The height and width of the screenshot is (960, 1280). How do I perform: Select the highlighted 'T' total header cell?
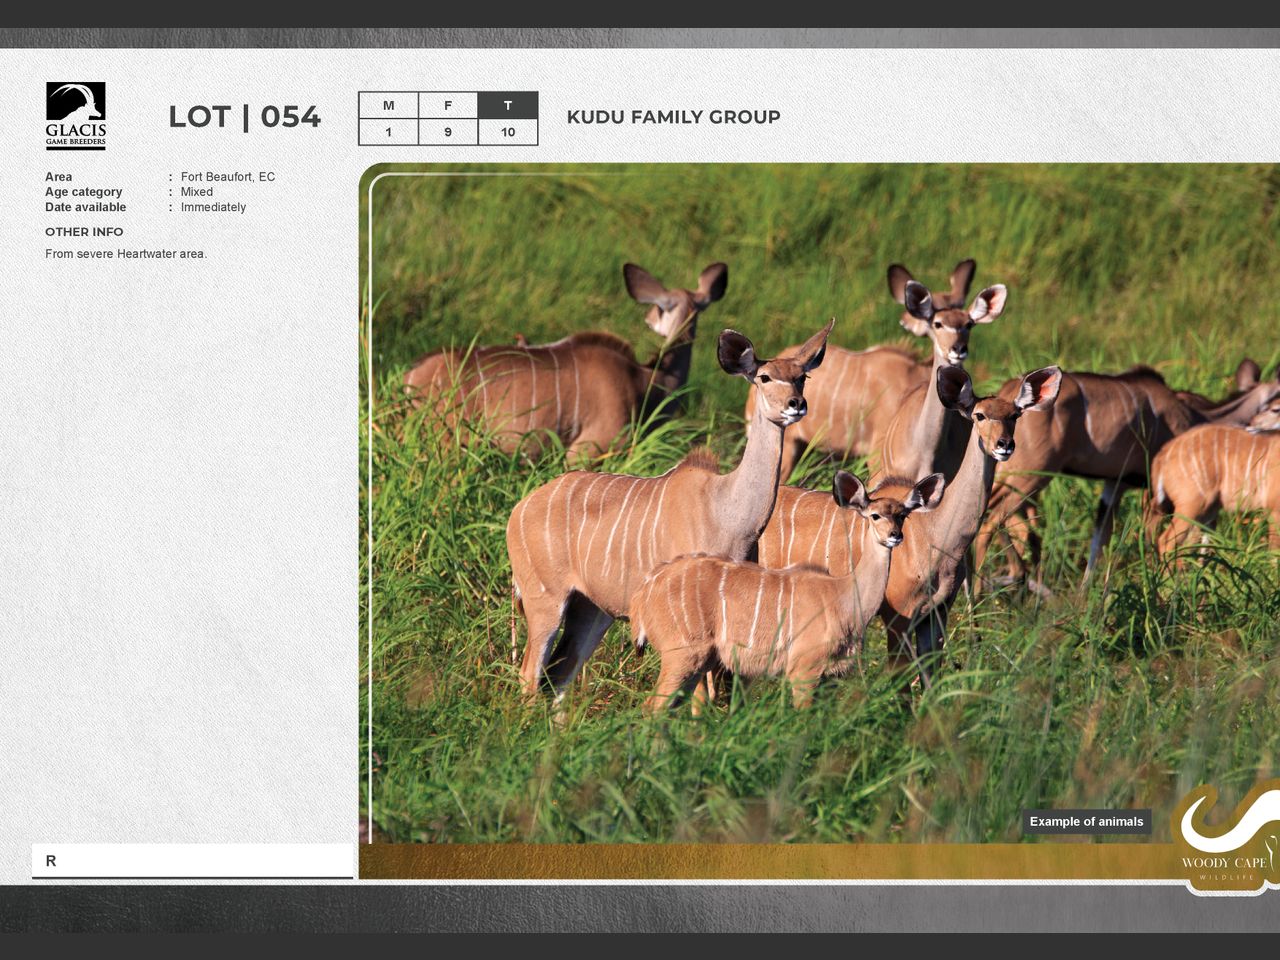pos(508,105)
